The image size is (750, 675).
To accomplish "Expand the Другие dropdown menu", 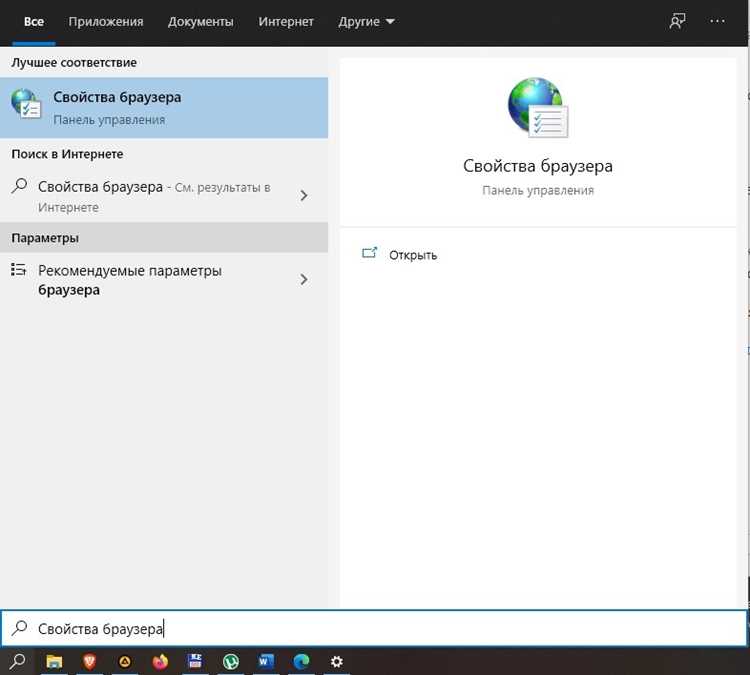I will [366, 22].
